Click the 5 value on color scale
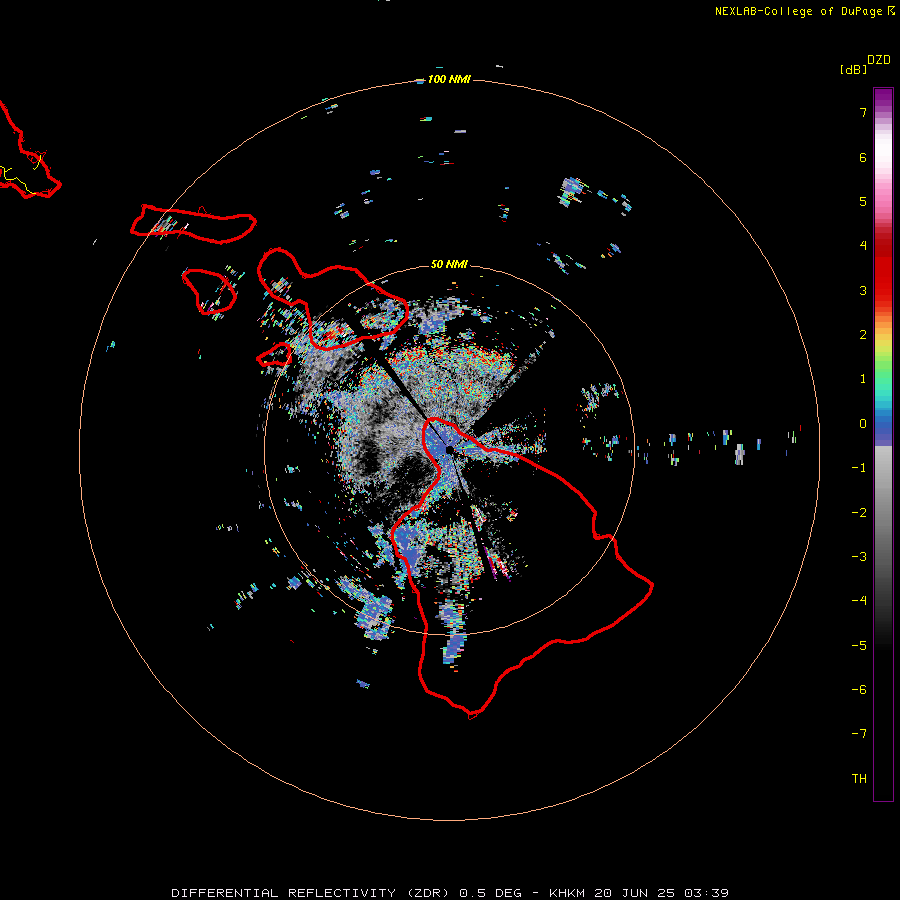 tap(863, 201)
